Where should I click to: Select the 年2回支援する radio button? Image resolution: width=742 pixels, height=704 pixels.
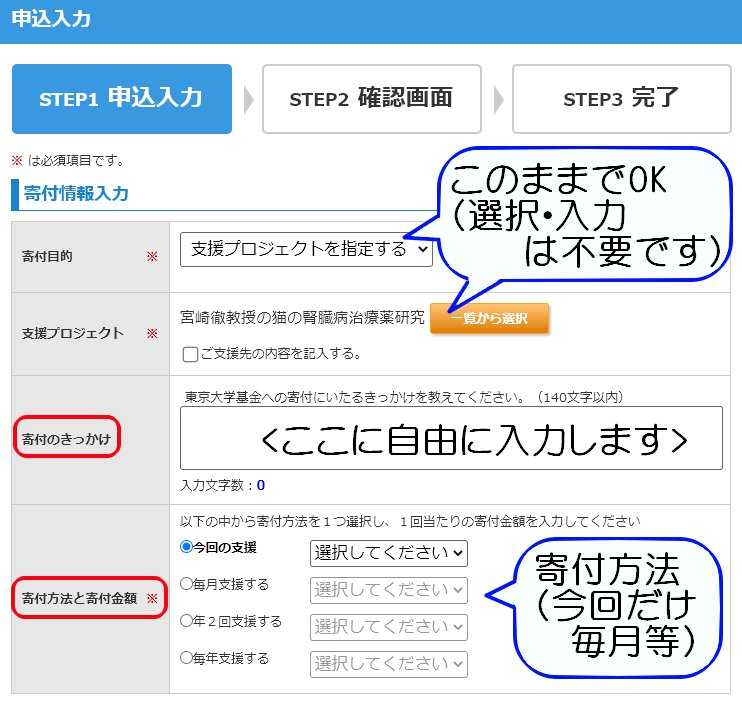186,621
